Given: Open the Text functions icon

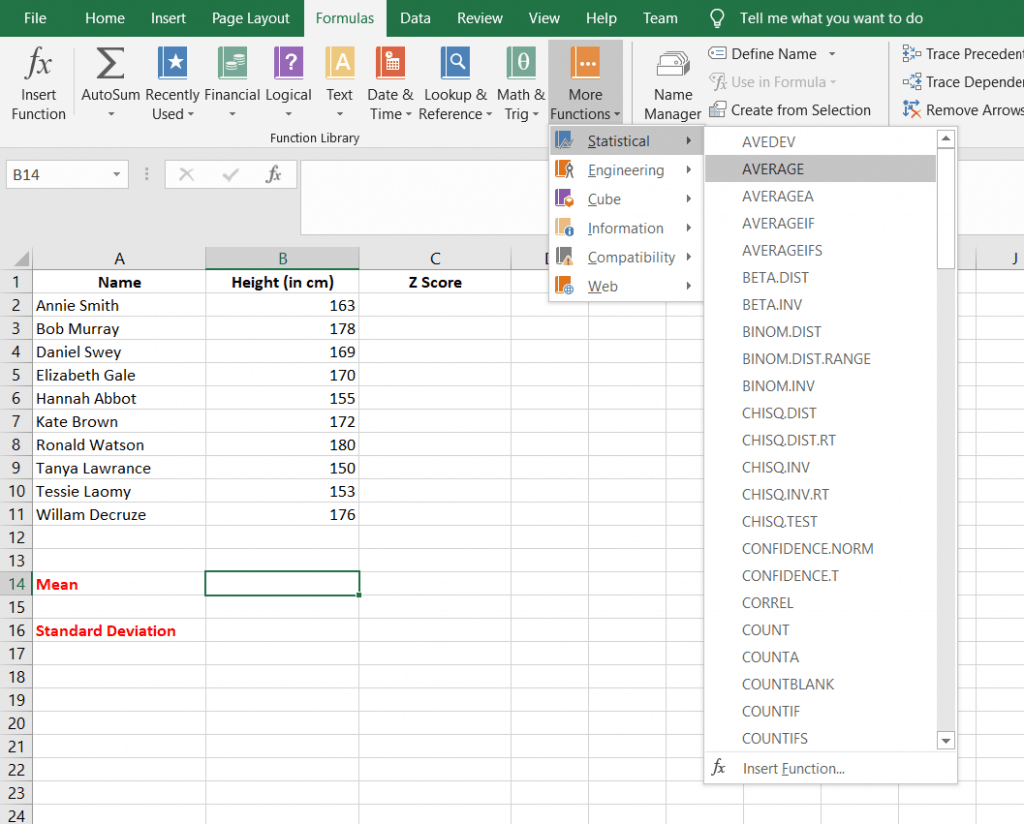Looking at the screenshot, I should [340, 63].
